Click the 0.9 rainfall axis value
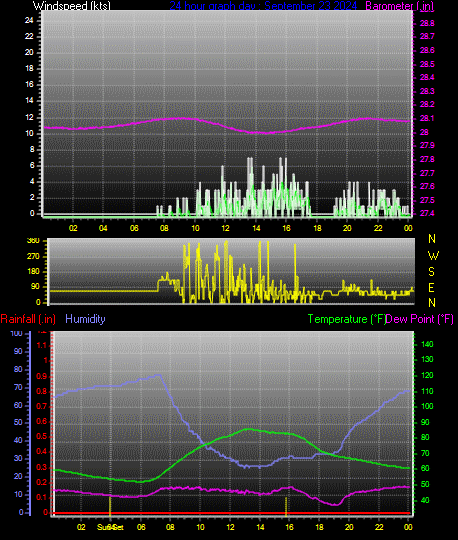 coord(42,376)
